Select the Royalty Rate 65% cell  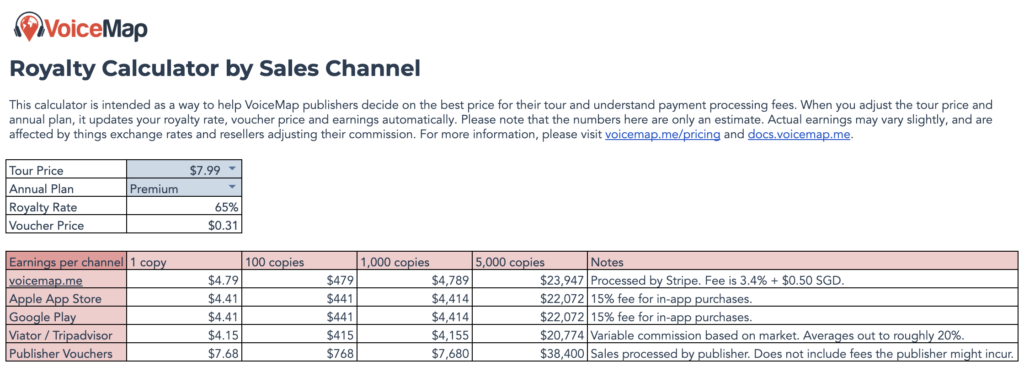tap(184, 207)
